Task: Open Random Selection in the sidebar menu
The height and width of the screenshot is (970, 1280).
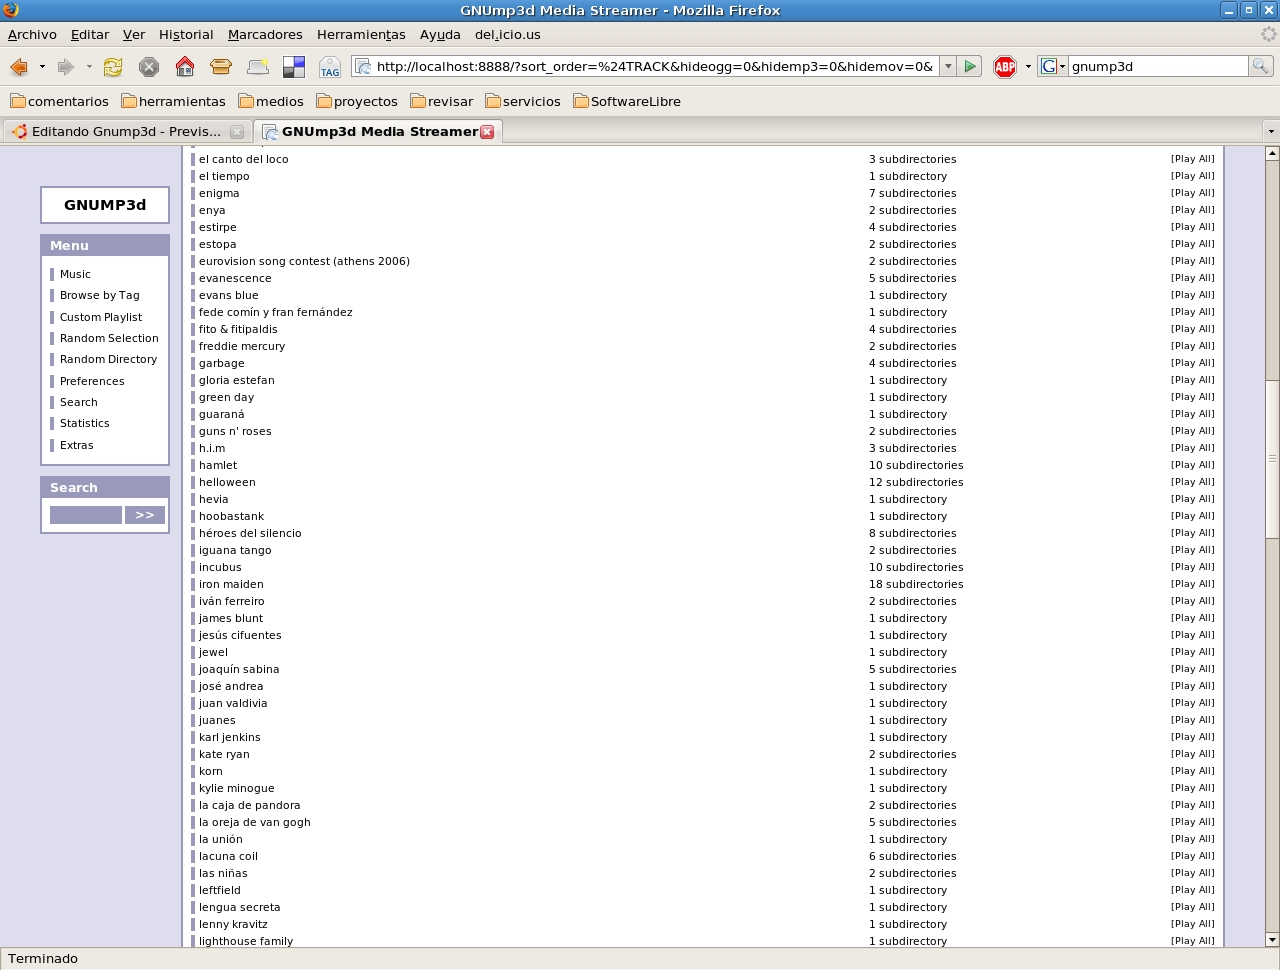Action: pyautogui.click(x=109, y=338)
